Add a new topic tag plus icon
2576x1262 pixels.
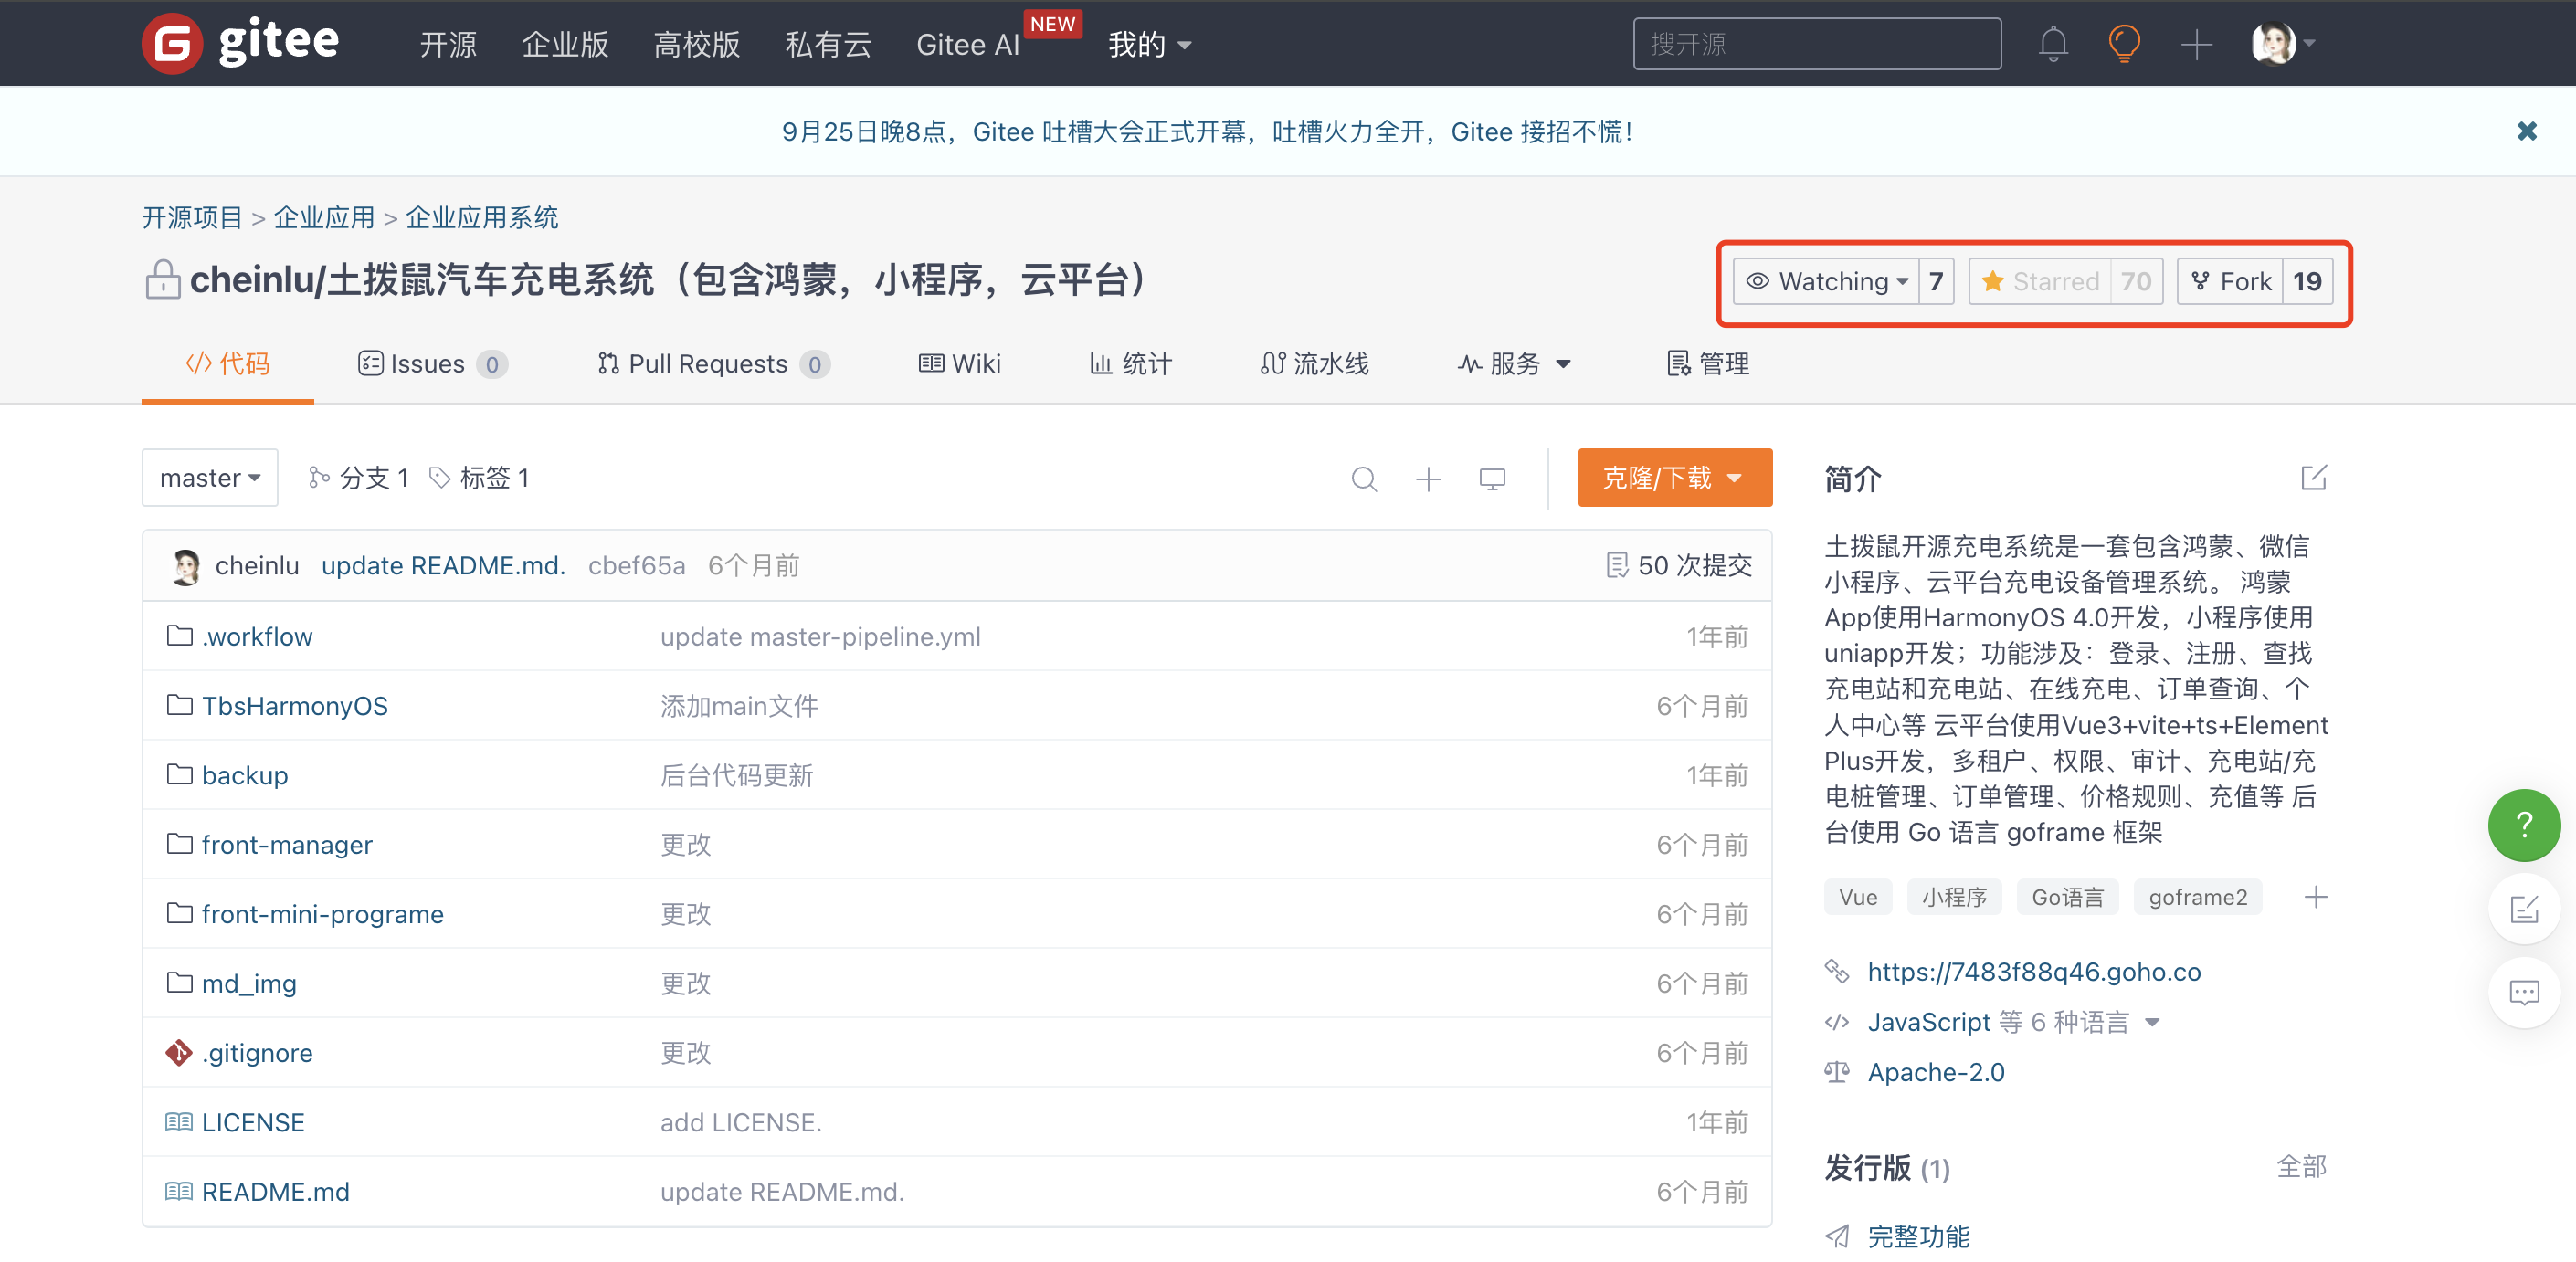[2315, 897]
